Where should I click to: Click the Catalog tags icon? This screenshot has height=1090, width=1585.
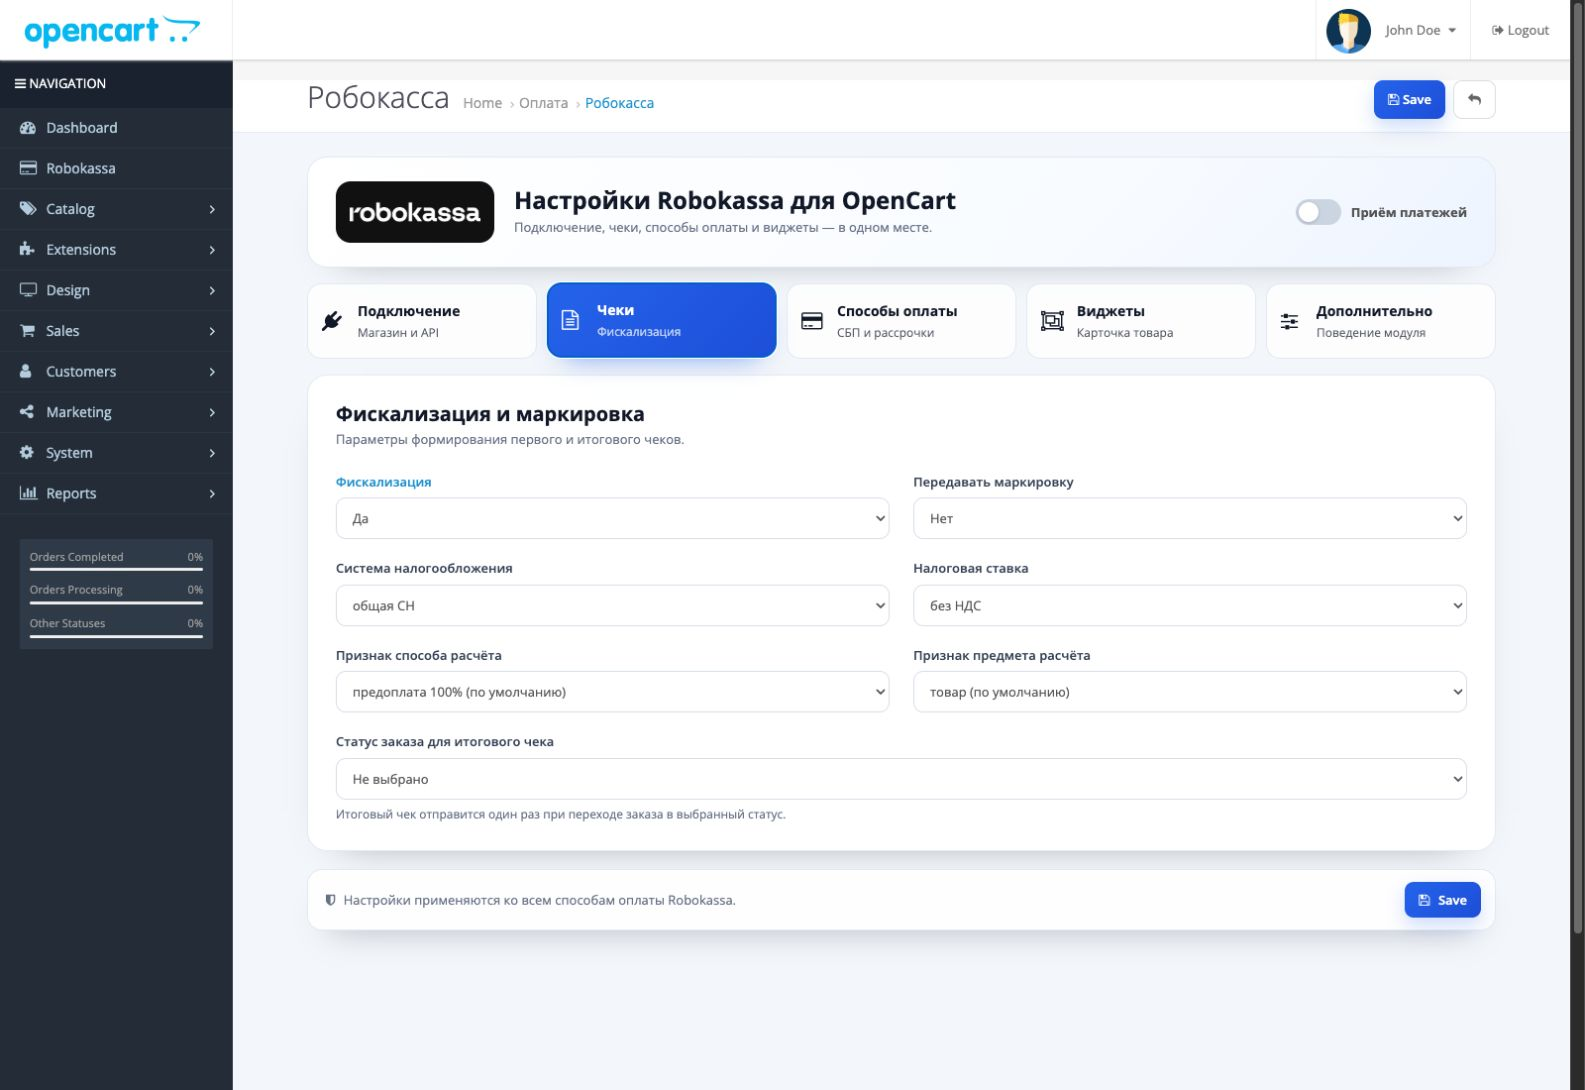point(28,209)
